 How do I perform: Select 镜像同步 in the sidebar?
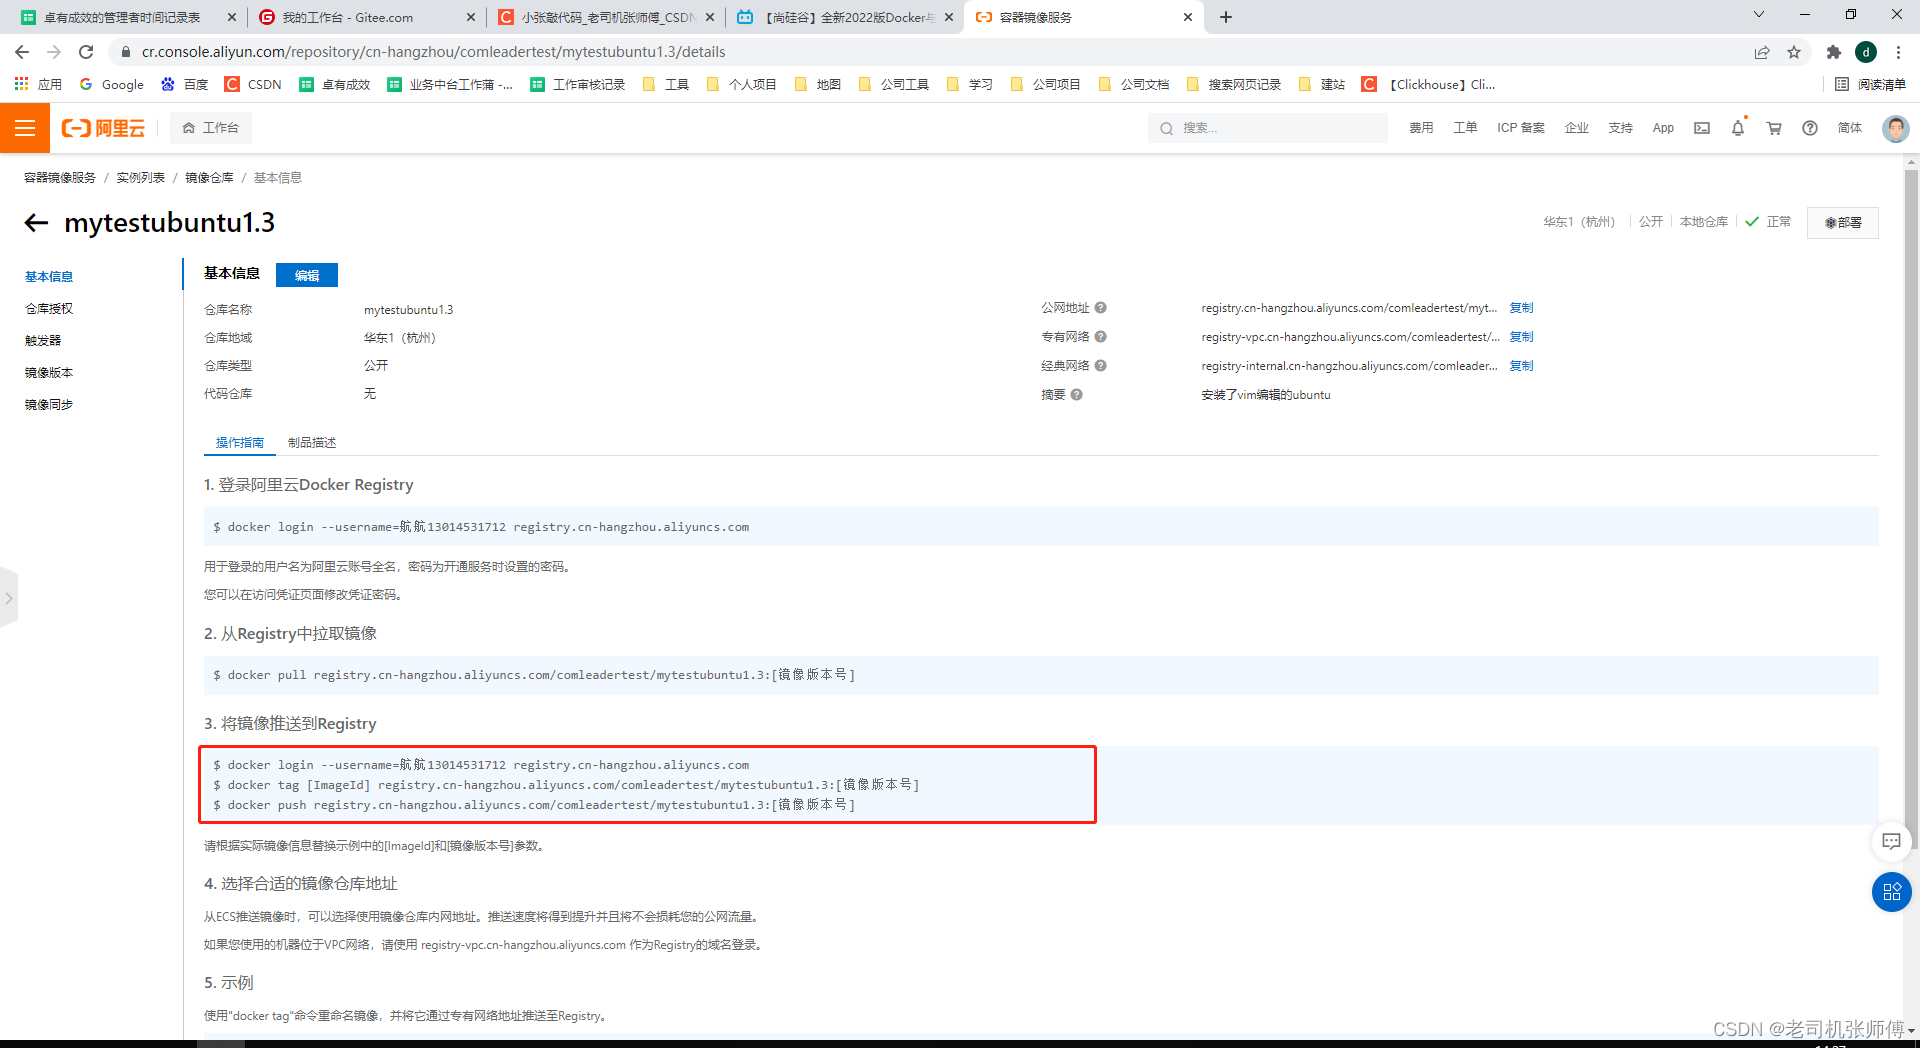pos(49,405)
